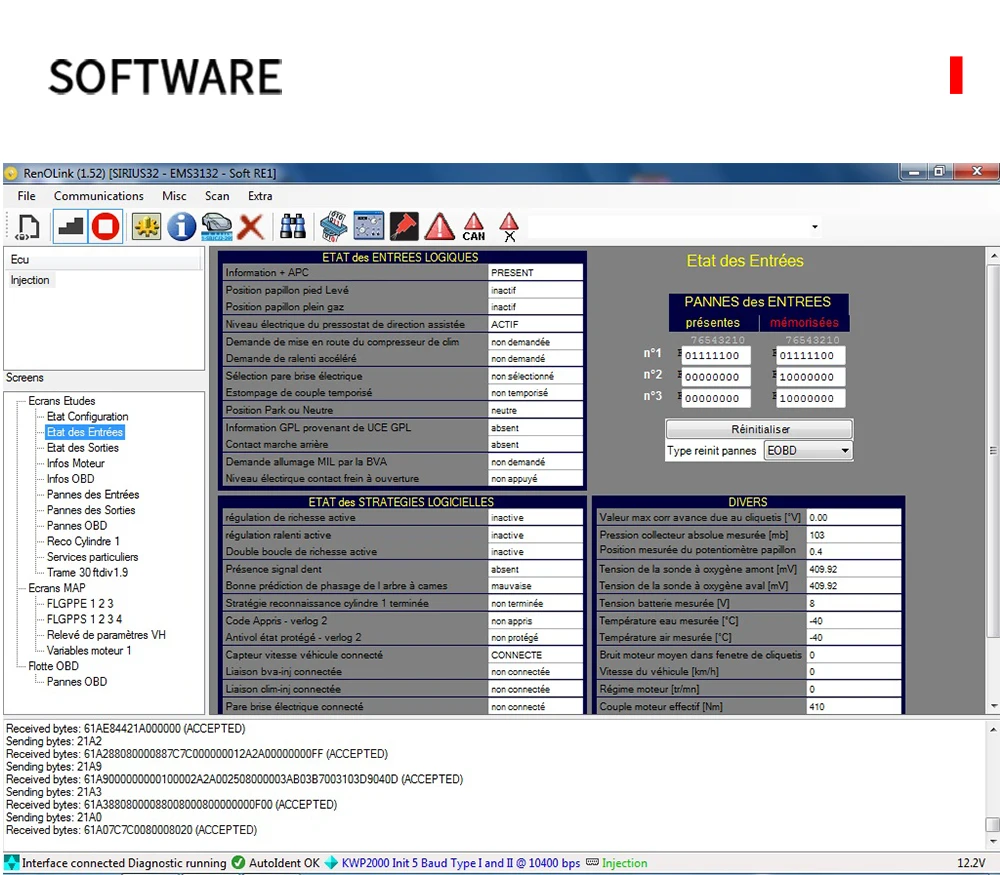1000x875 pixels.
Task: Click the blue information icon
Action: coord(182,226)
